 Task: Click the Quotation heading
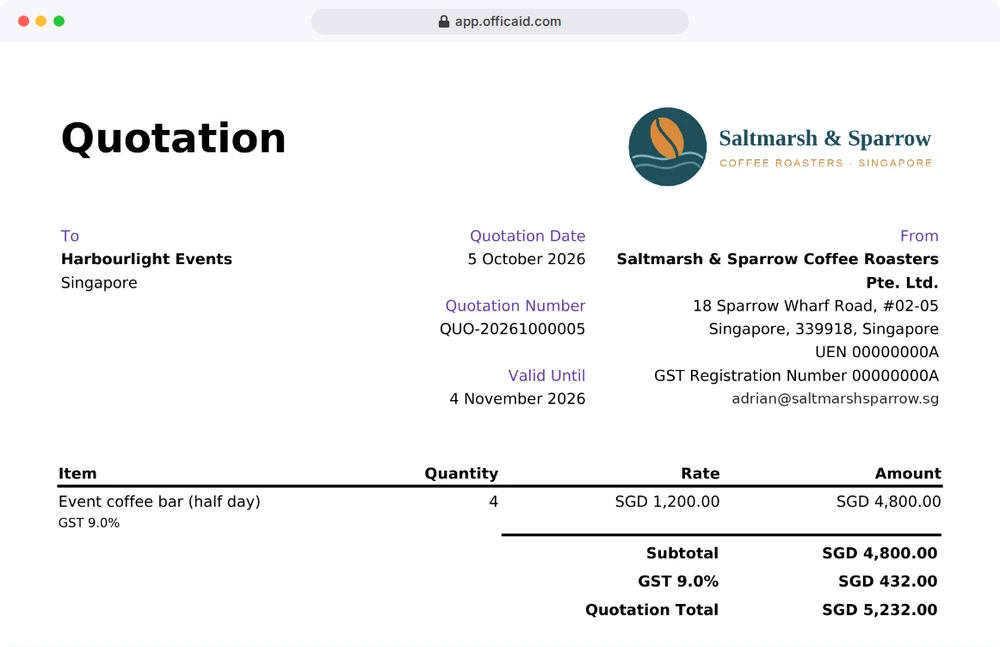(173, 138)
